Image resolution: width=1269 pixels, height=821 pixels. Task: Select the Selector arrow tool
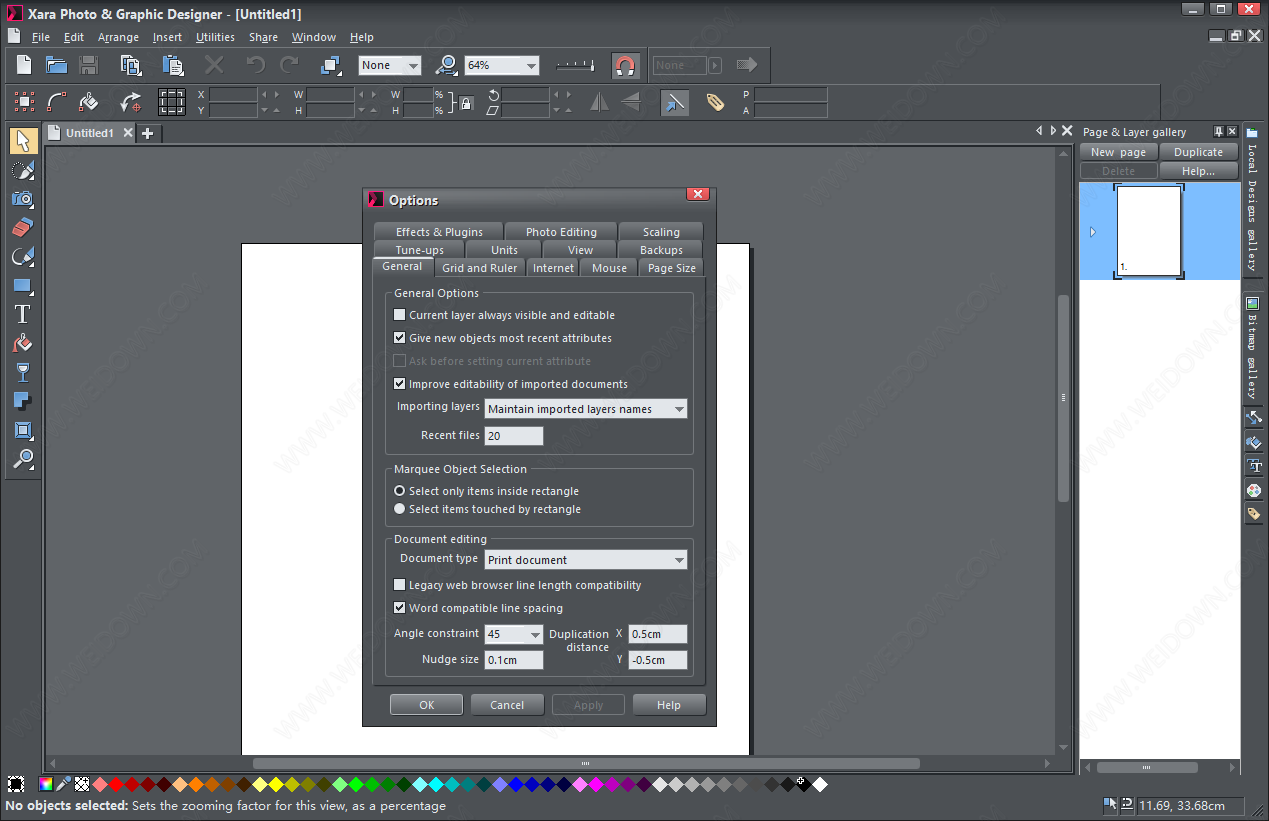[x=23, y=141]
